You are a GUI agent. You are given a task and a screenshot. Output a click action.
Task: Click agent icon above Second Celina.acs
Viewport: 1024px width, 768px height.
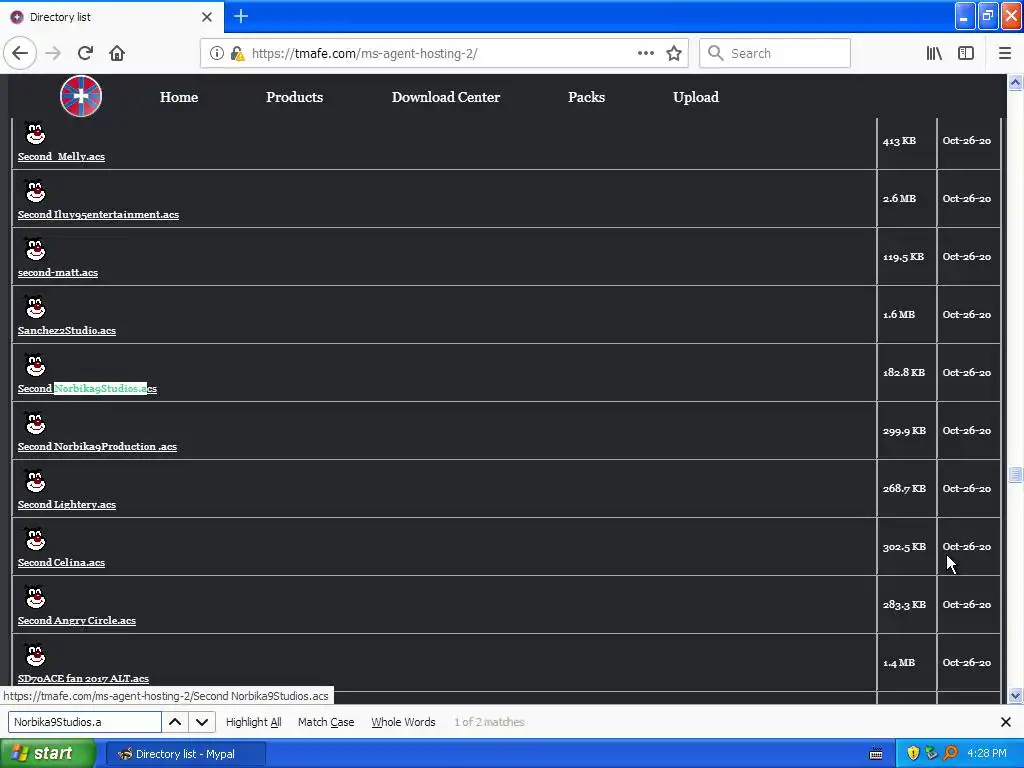[35, 539]
